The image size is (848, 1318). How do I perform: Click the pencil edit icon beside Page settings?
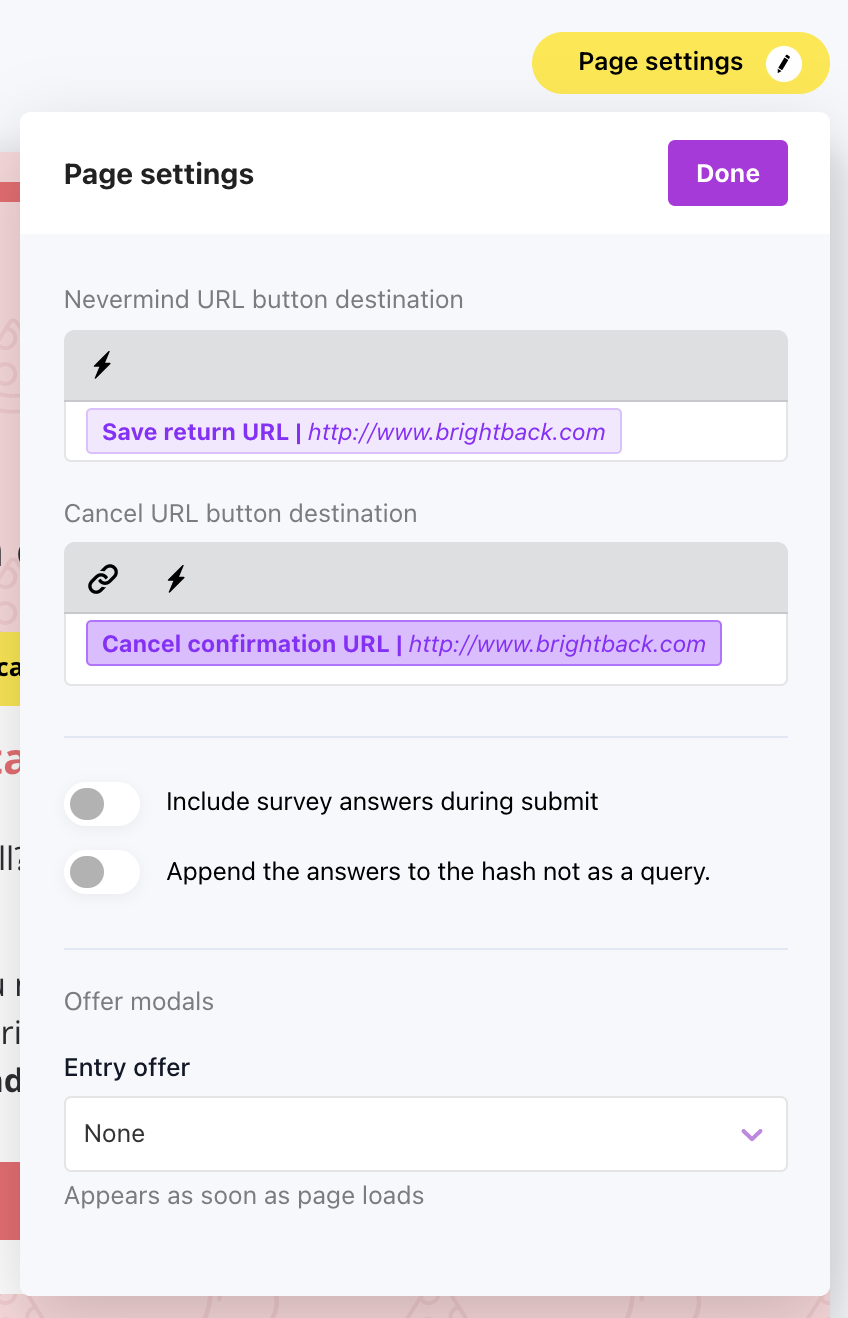point(784,64)
